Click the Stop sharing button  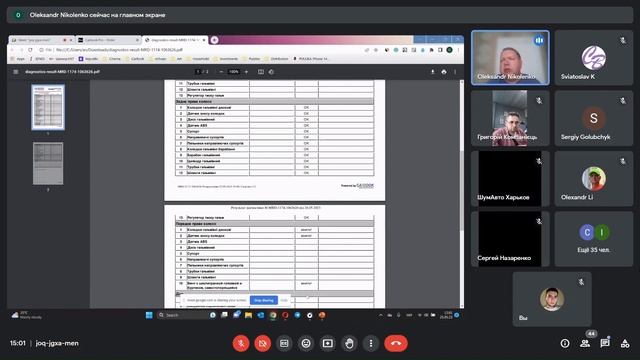pyautogui.click(x=264, y=300)
